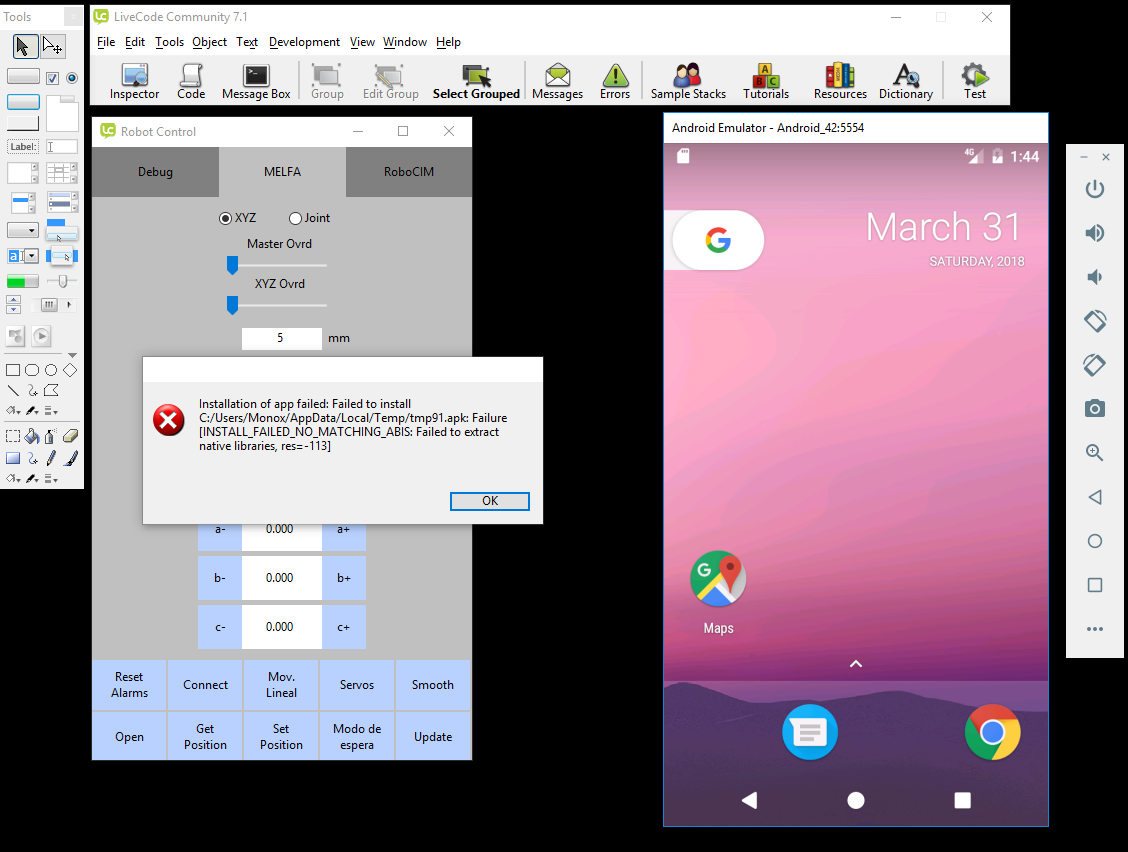Select the Edit pointer tool in Tools palette

(53, 47)
